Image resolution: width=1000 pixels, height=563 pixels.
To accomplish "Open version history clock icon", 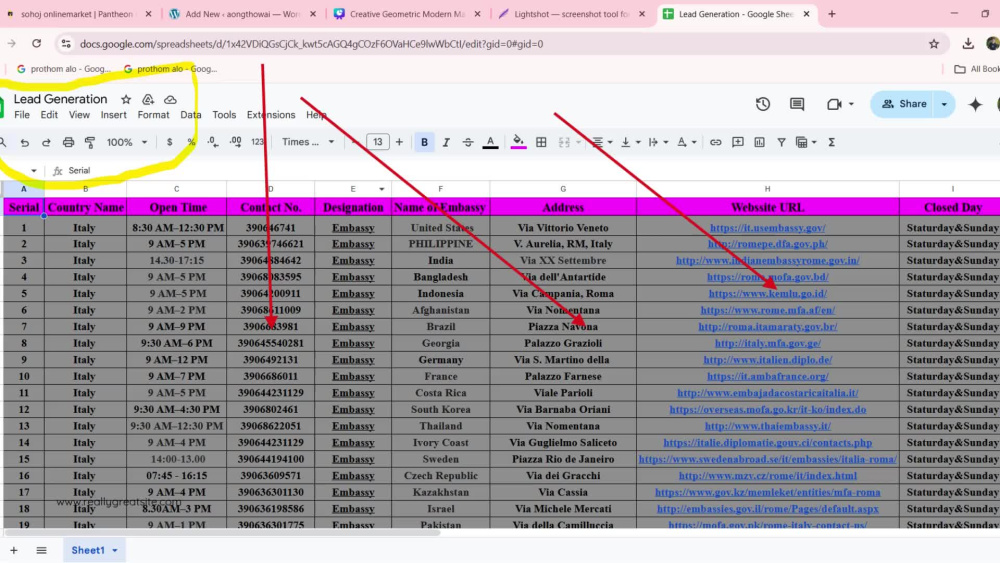I will pos(763,104).
